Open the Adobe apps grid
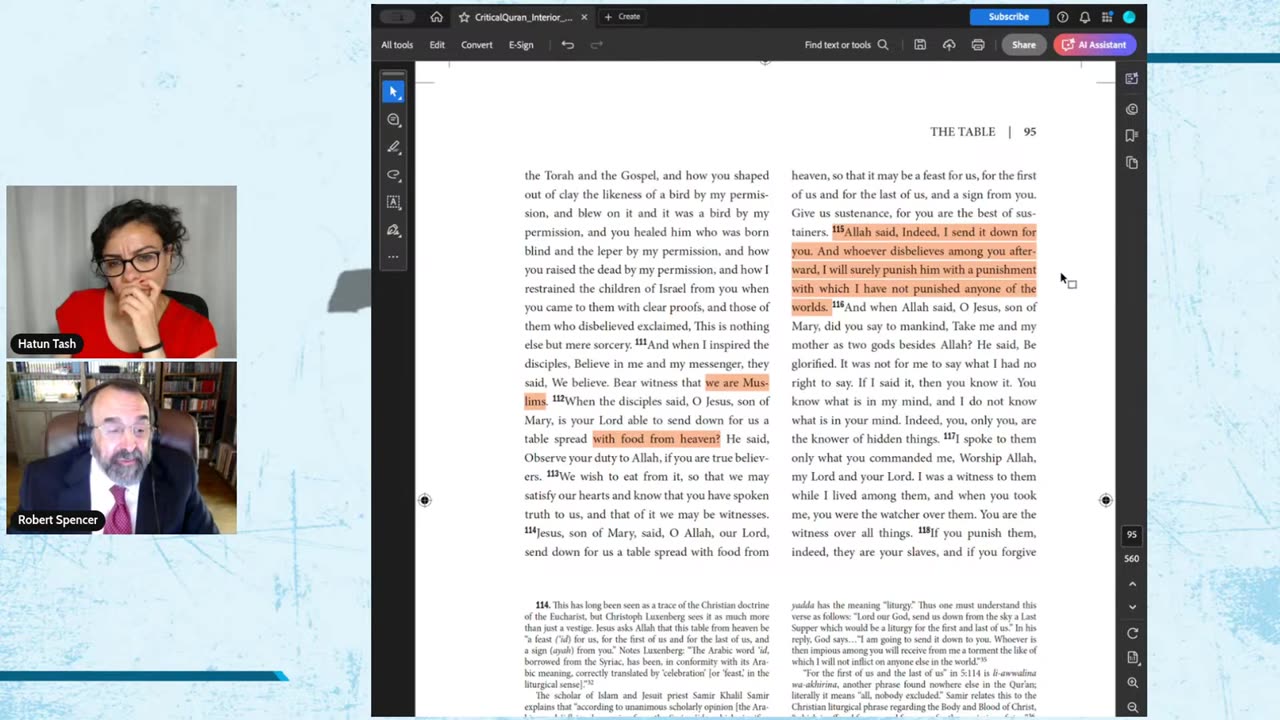This screenshot has width=1280, height=720. pos(1107,17)
